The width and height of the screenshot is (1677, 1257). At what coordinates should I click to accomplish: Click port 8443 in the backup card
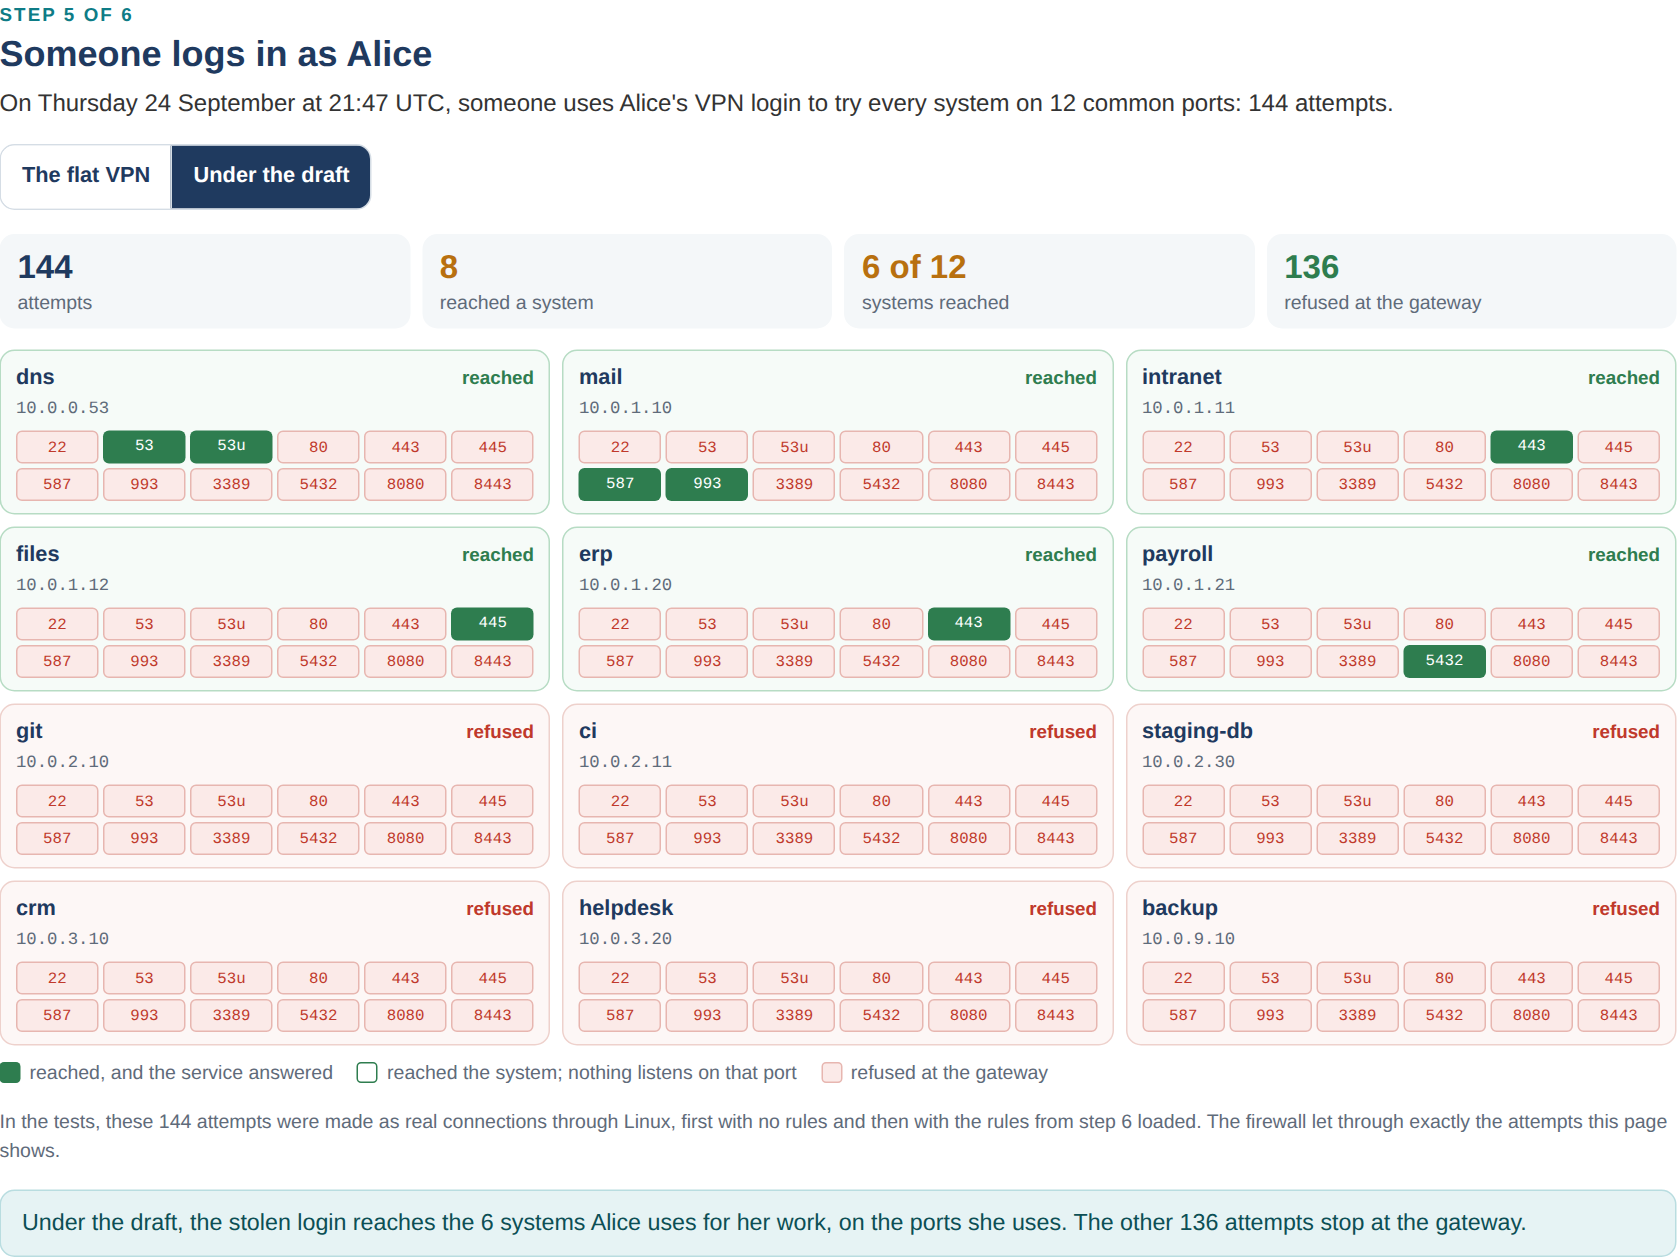[x=1618, y=1015]
